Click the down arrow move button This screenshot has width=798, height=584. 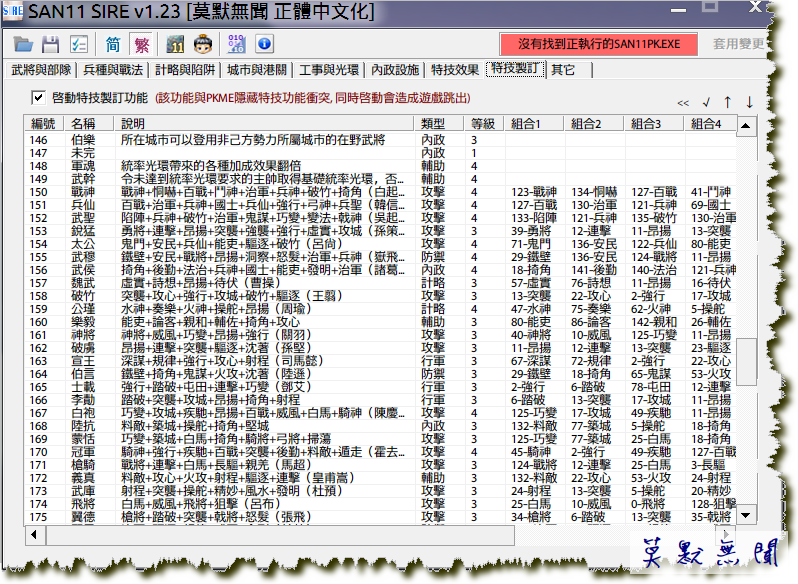pos(749,102)
